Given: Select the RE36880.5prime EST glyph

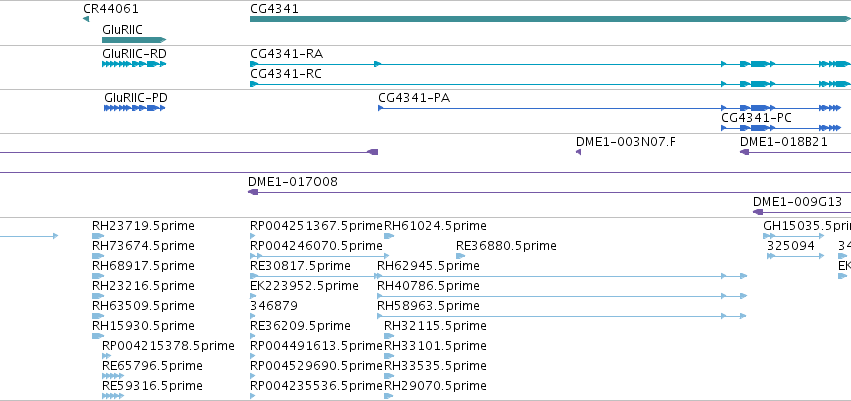Looking at the screenshot, I should [x=460, y=256].
